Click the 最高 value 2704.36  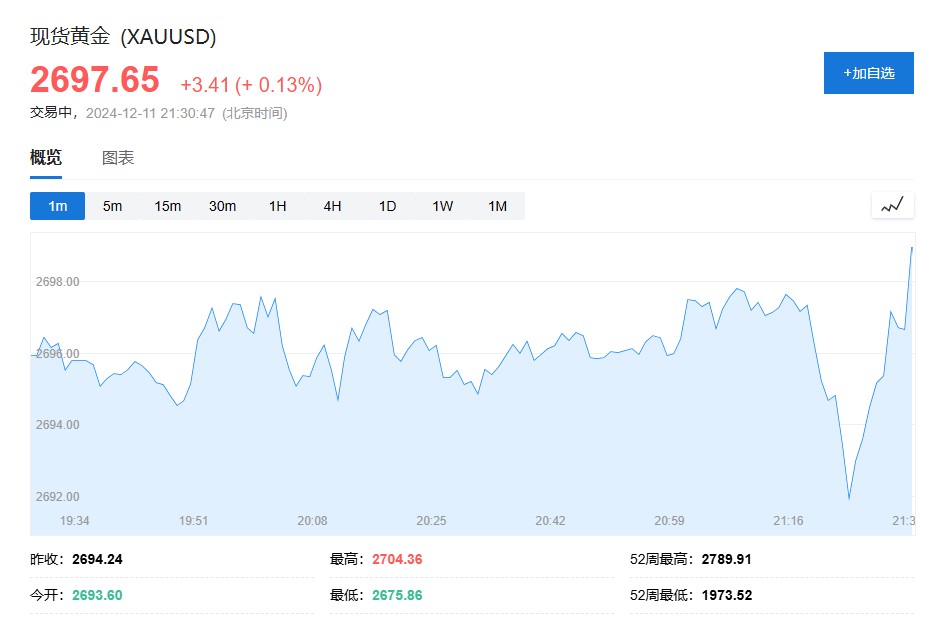[x=397, y=560]
